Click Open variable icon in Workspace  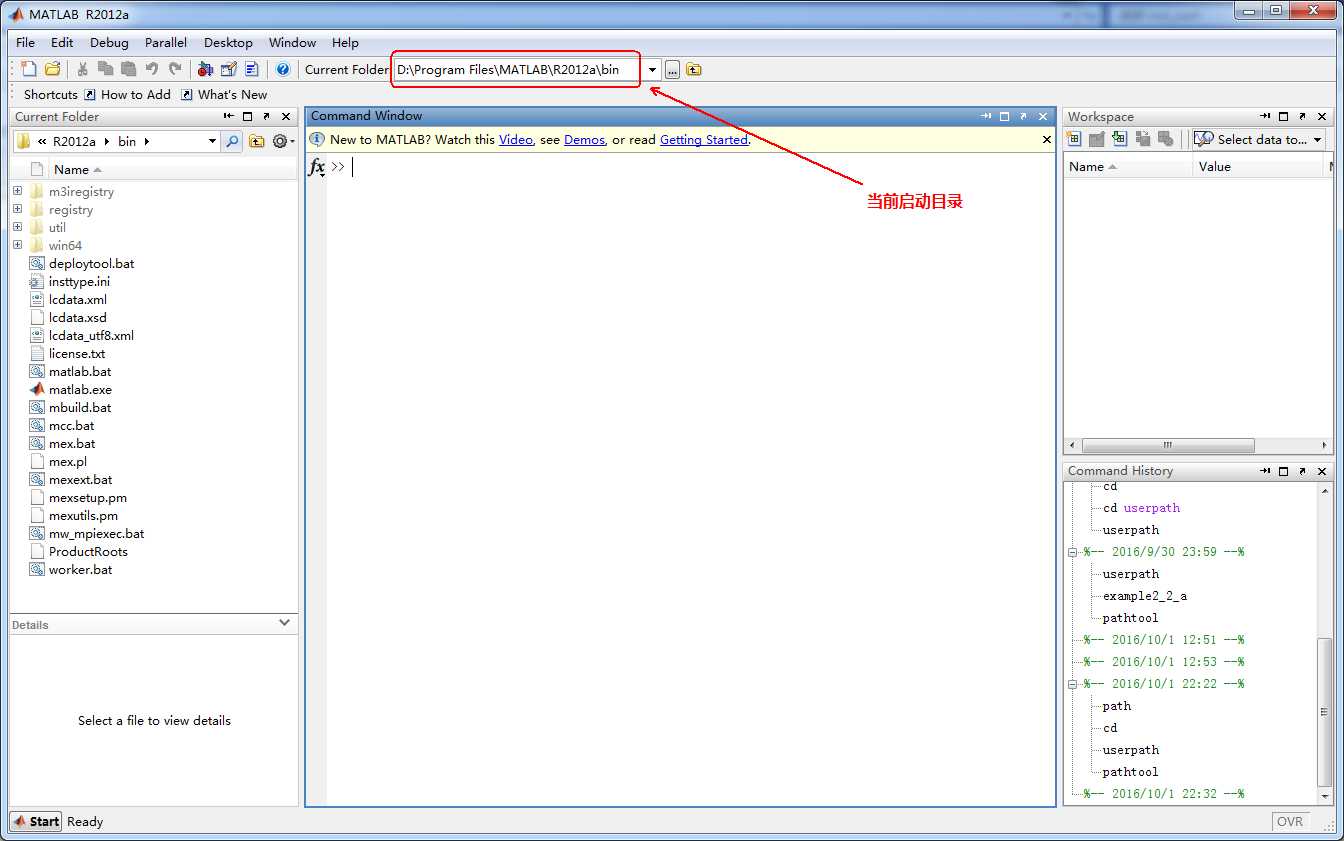(1097, 139)
